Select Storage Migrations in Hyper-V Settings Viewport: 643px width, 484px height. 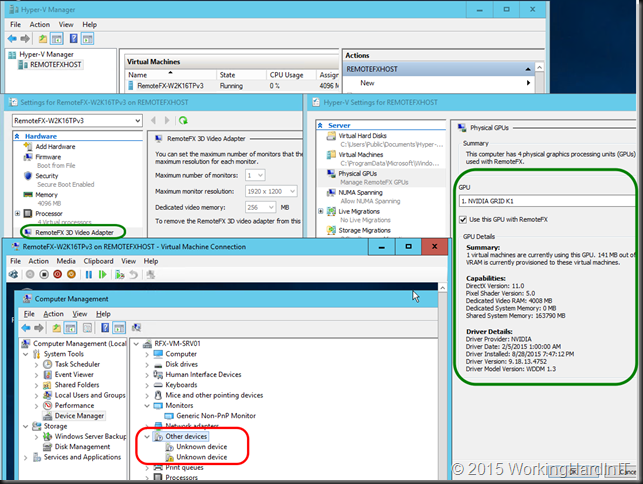pos(365,231)
